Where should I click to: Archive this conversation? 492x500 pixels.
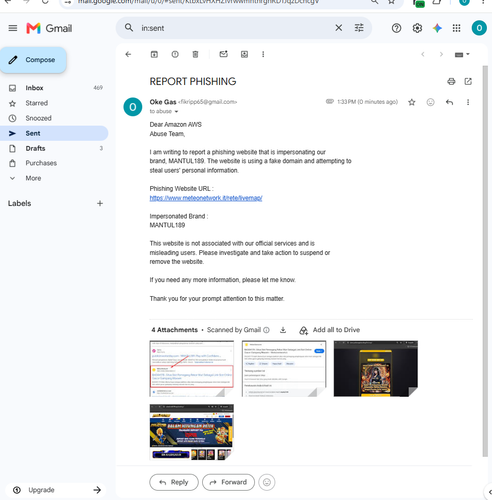(x=154, y=54)
